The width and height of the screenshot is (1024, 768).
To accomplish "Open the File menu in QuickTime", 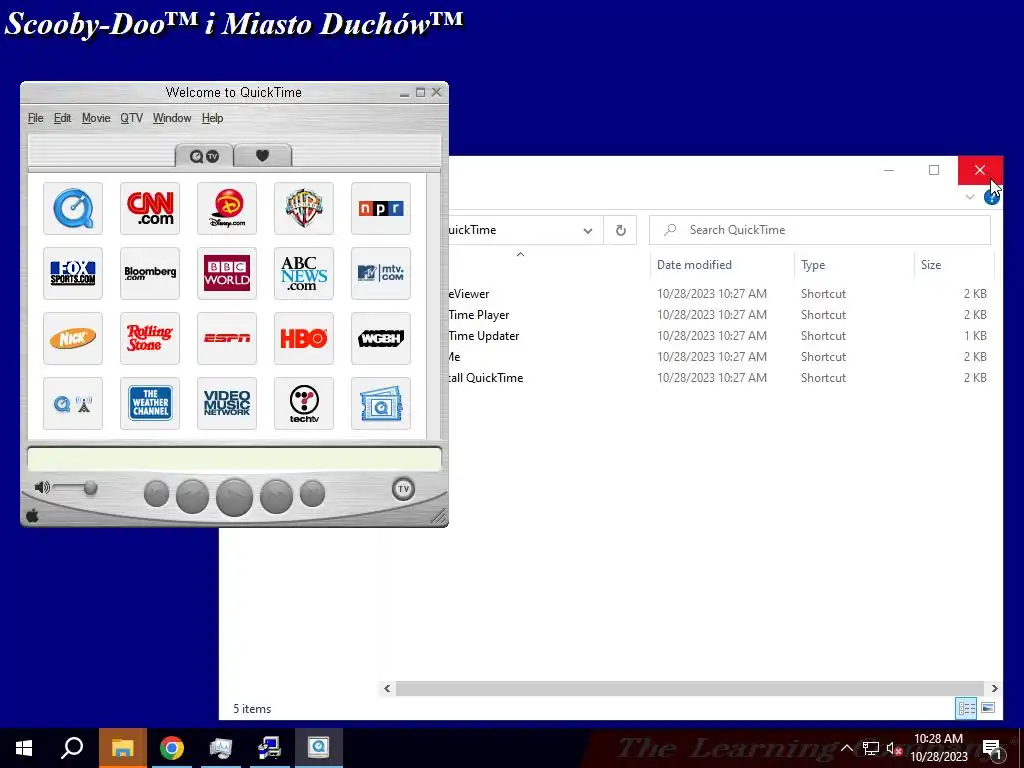I will (35, 118).
